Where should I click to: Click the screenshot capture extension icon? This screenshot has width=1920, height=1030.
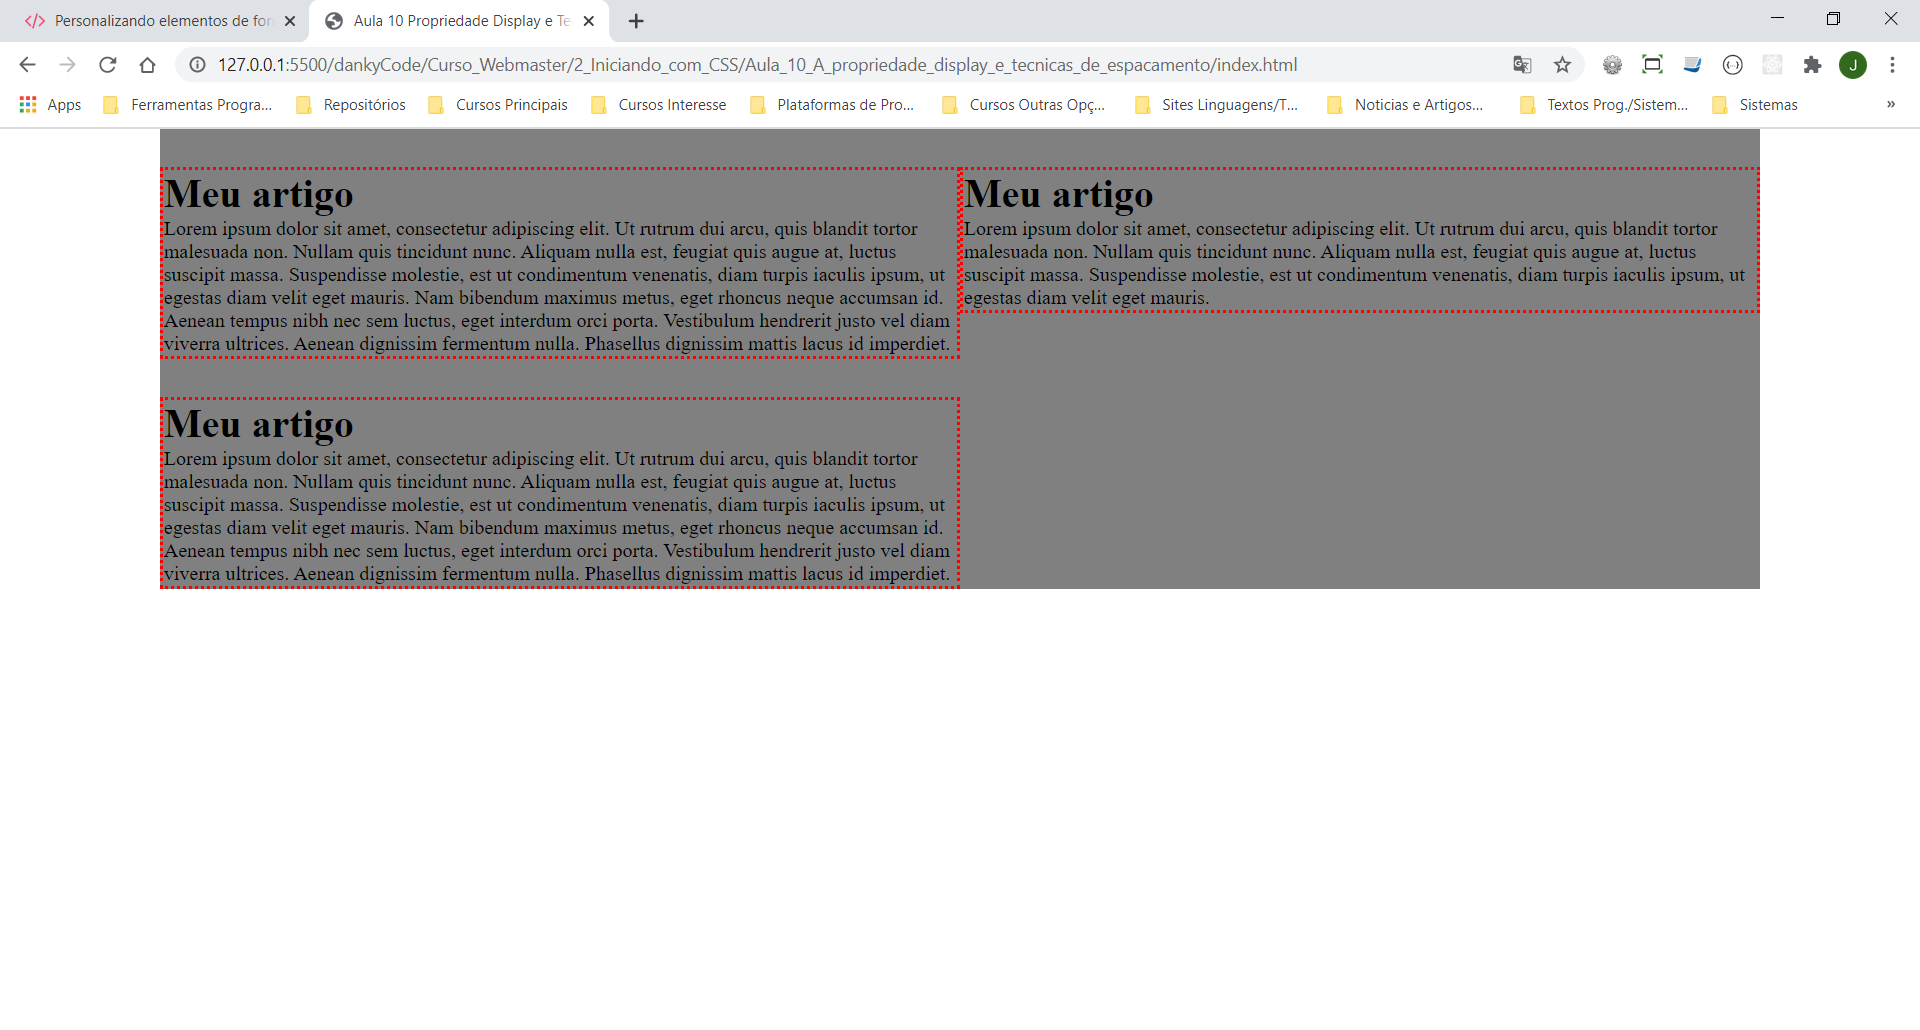[1652, 65]
